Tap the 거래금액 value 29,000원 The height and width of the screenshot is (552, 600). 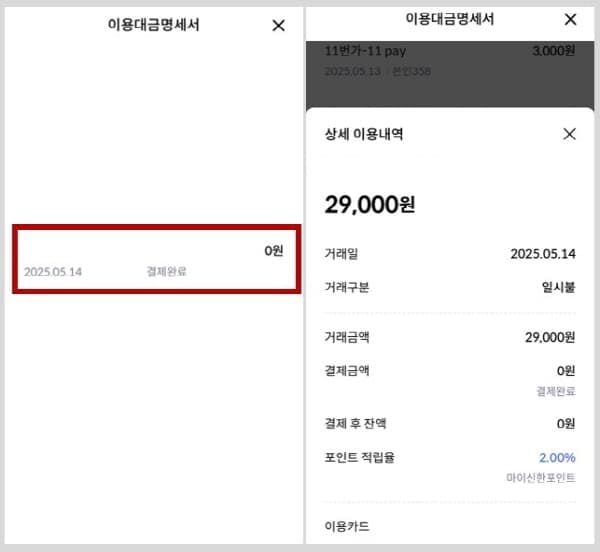(550, 337)
